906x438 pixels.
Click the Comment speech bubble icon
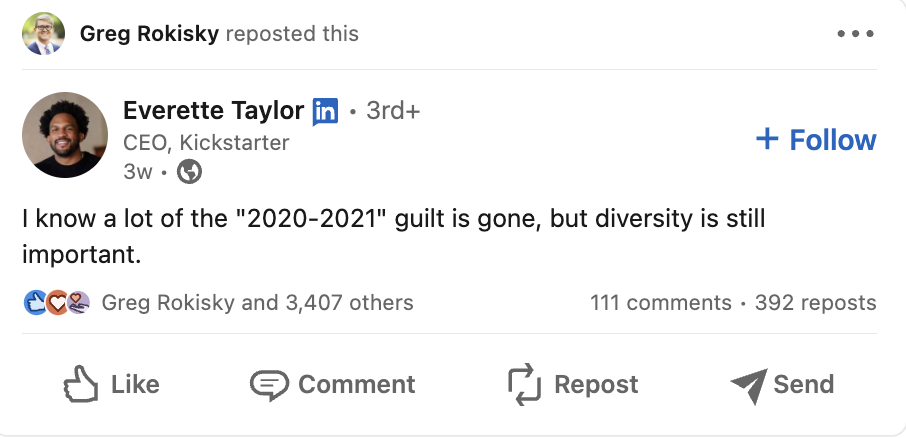pyautogui.click(x=268, y=384)
